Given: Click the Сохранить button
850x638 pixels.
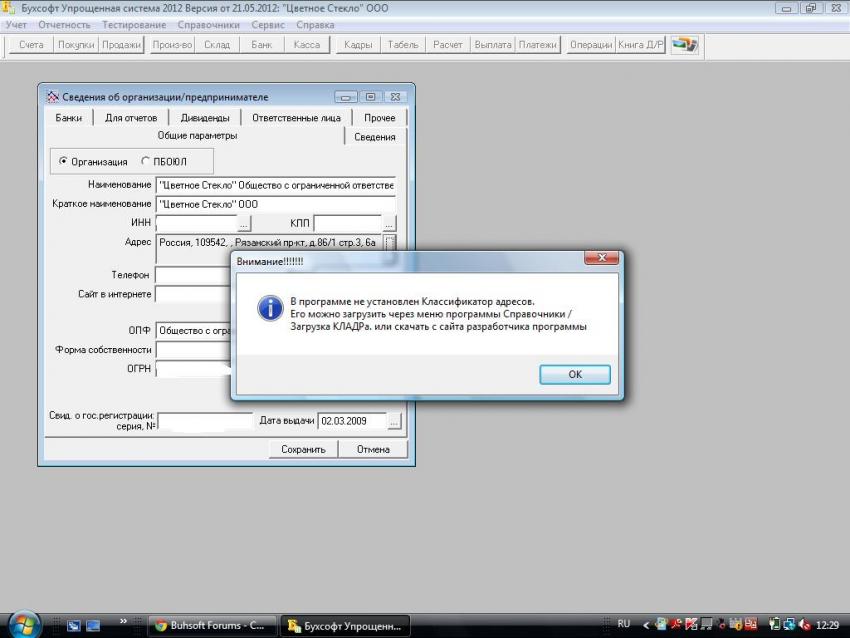Looking at the screenshot, I should [x=303, y=450].
